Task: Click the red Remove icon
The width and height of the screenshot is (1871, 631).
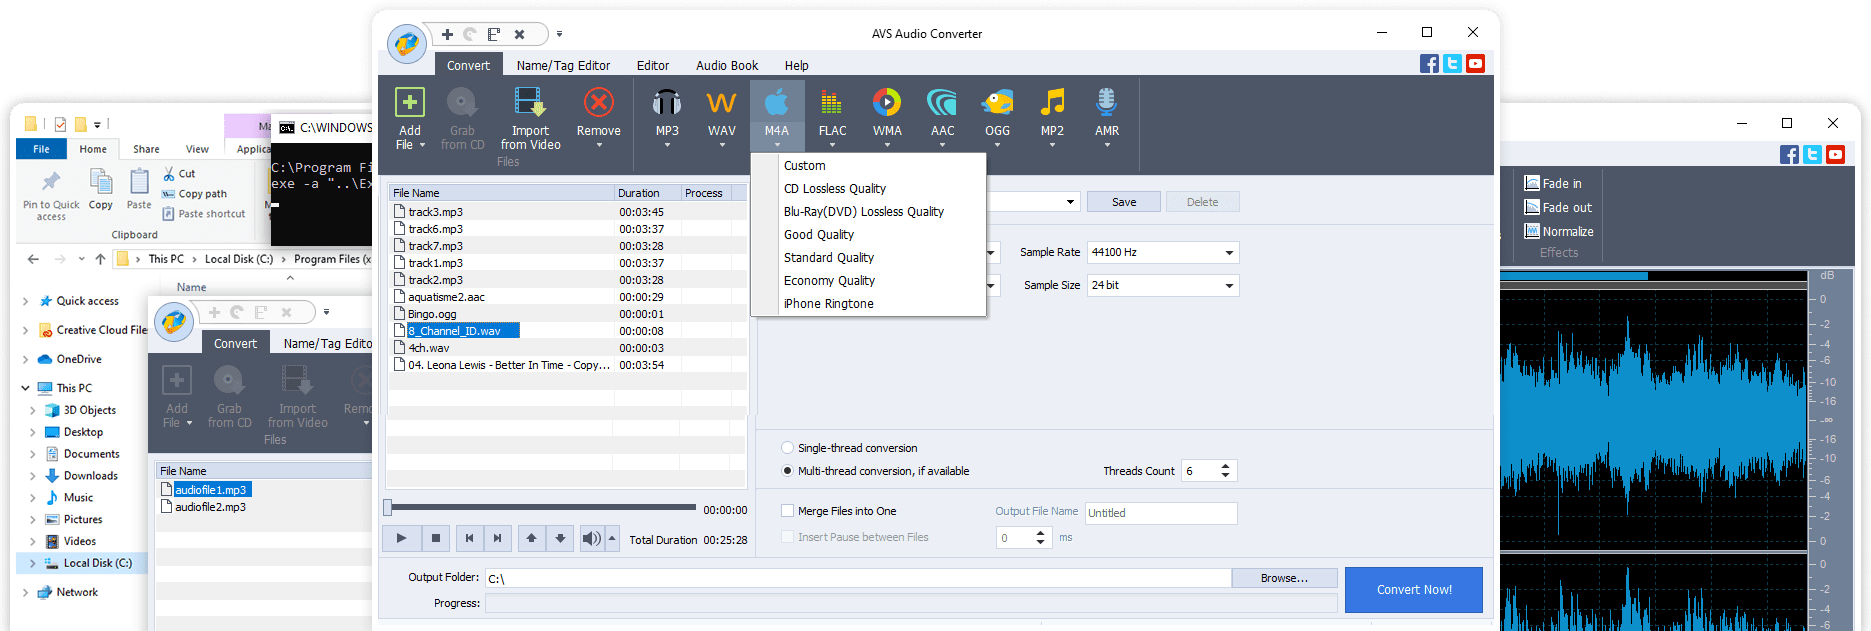Action: [598, 102]
